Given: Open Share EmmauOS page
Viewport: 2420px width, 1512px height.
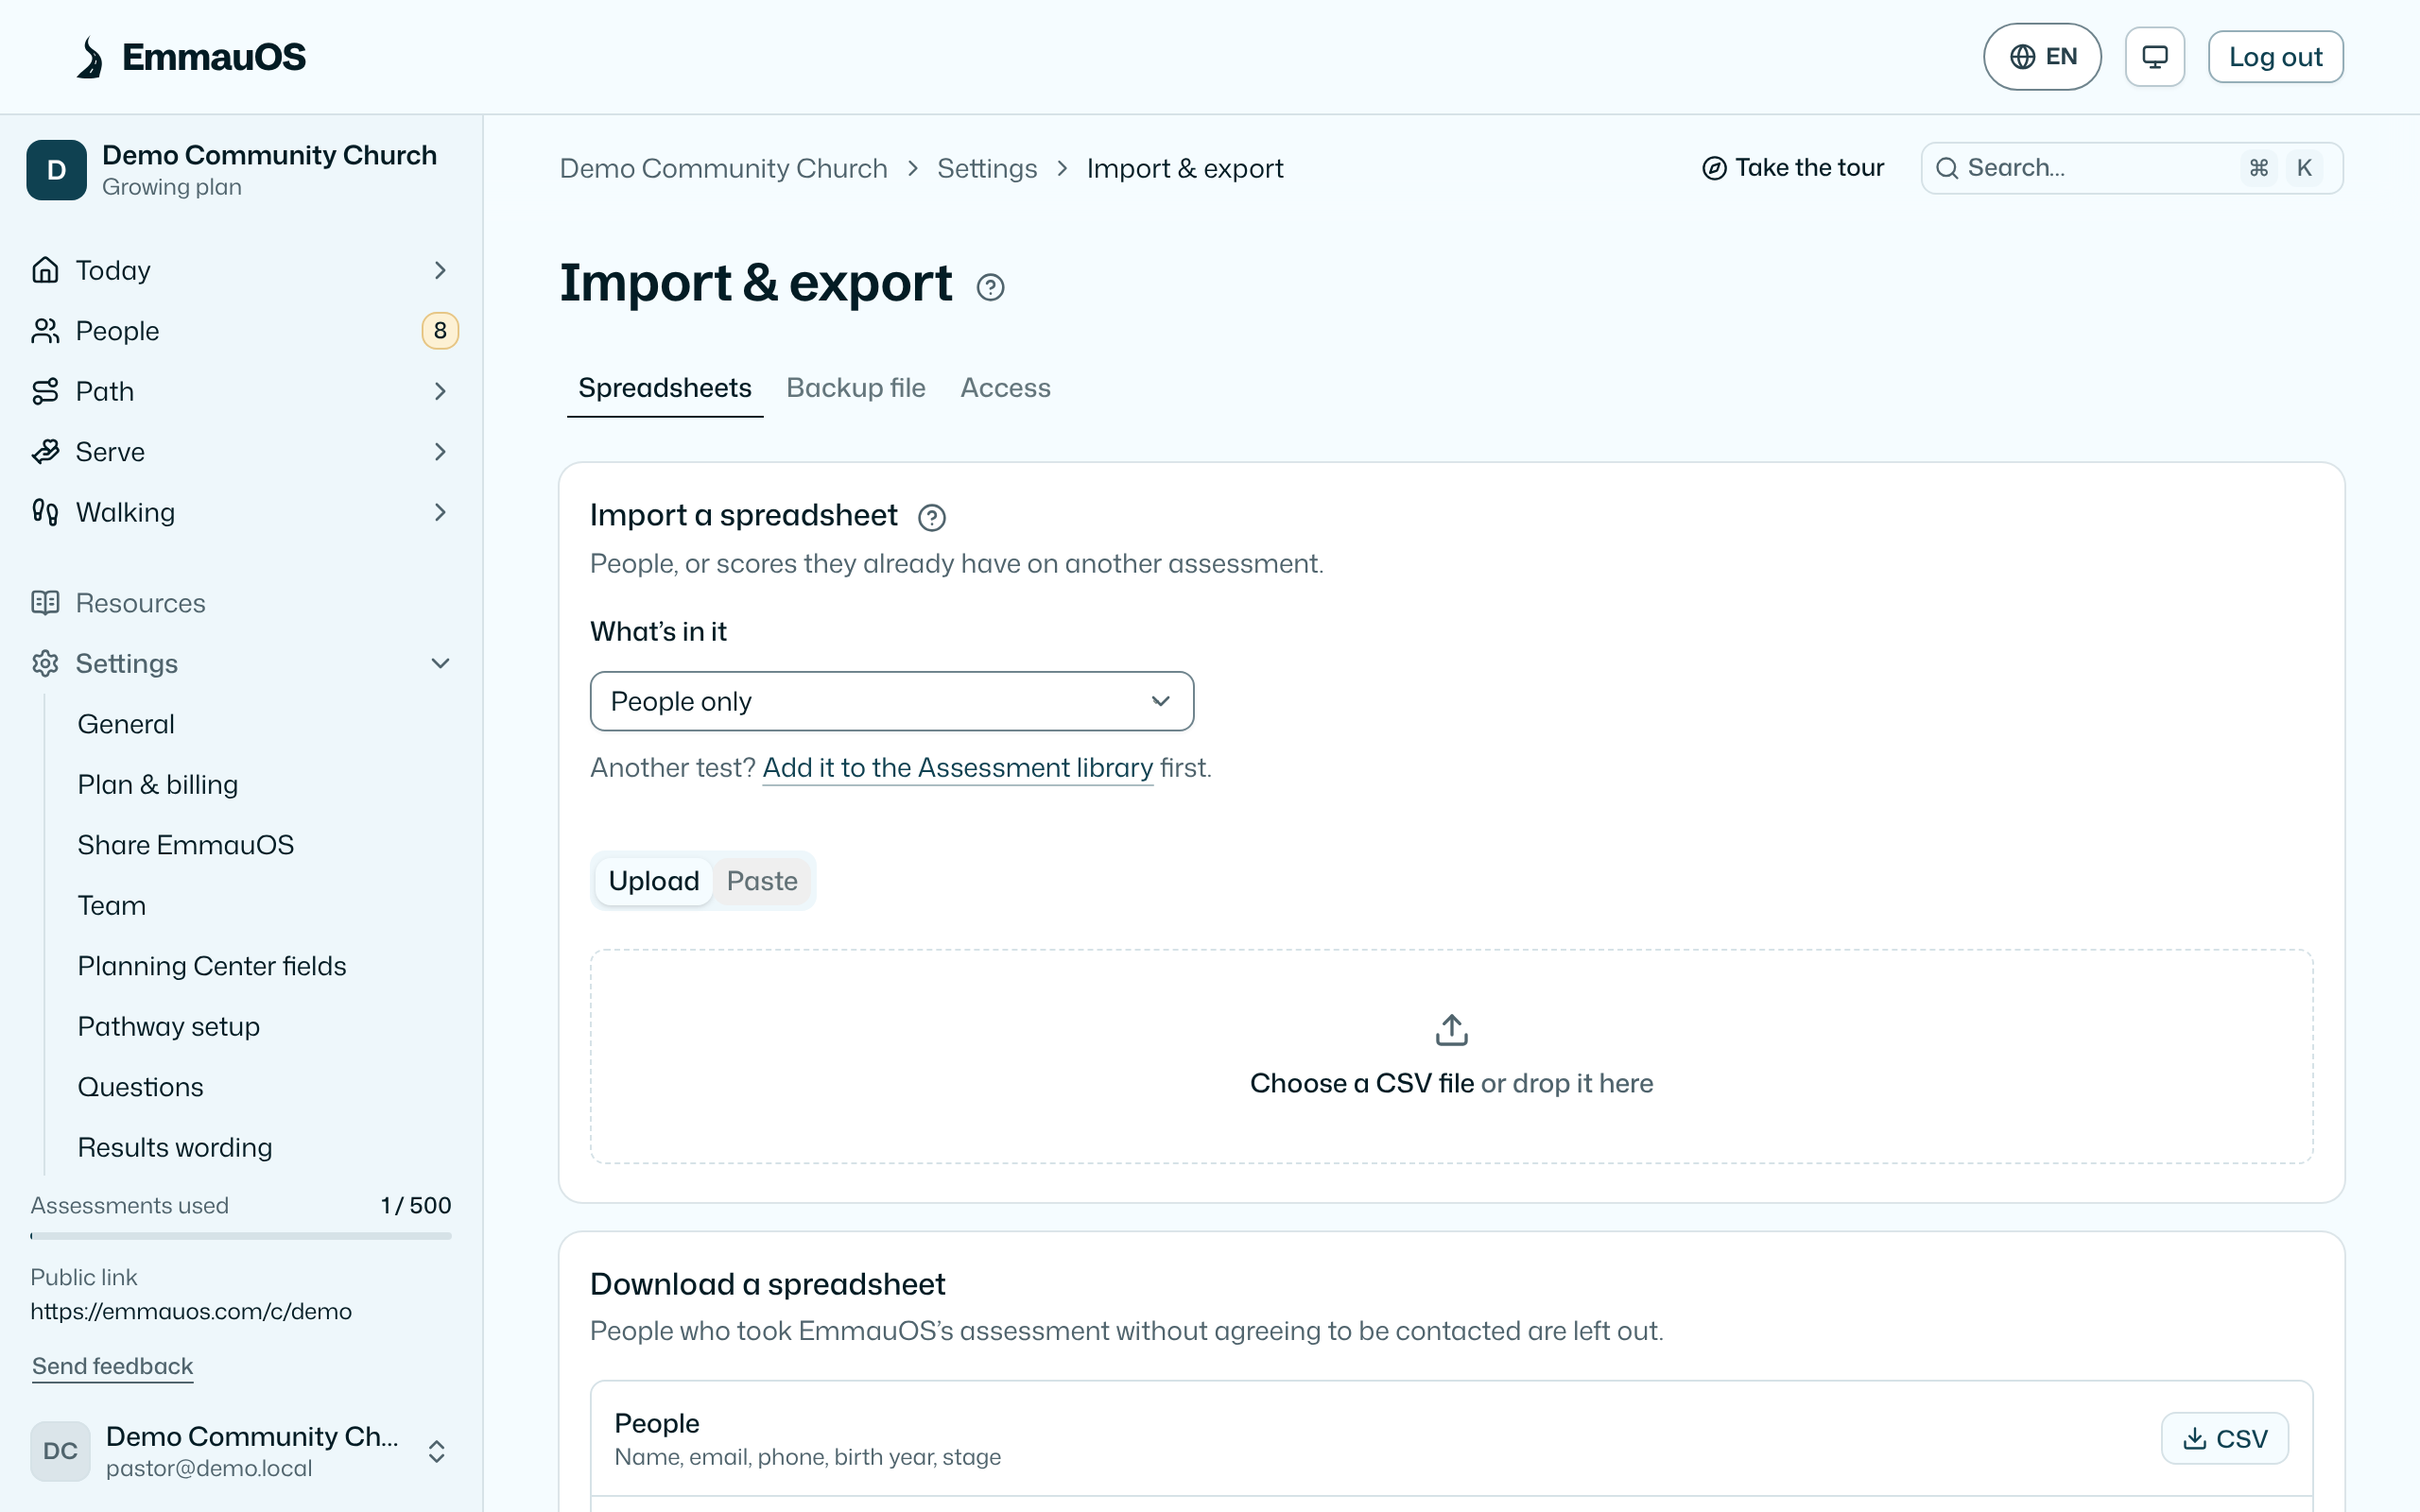Looking at the screenshot, I should 186,845.
